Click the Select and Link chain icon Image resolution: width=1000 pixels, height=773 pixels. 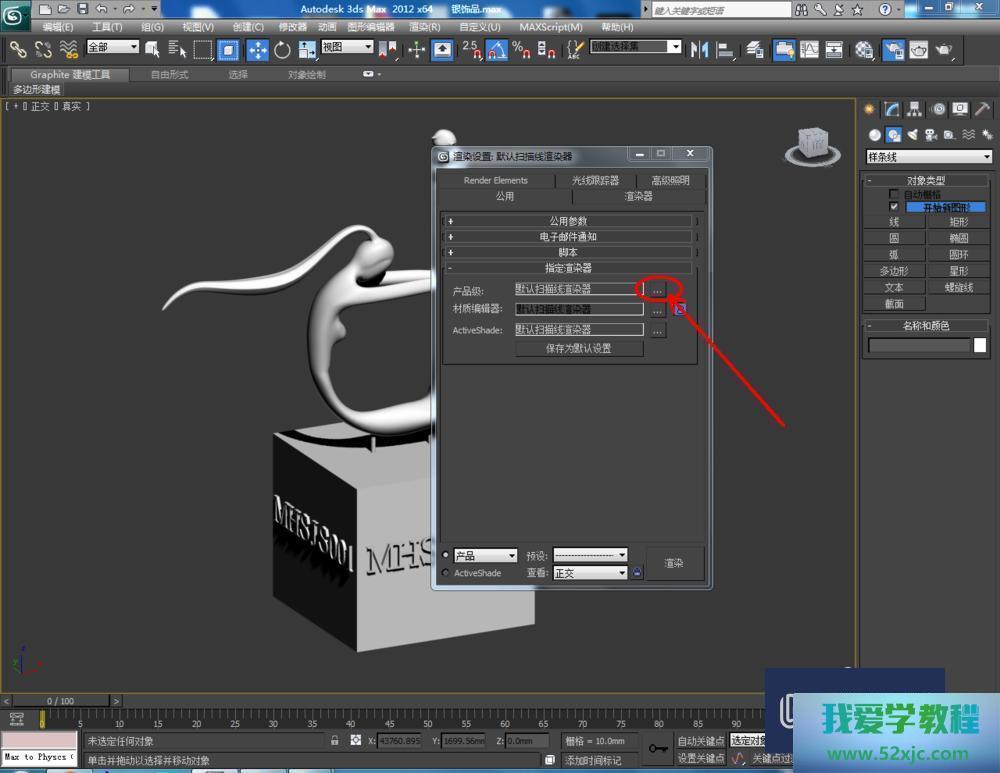(18, 49)
